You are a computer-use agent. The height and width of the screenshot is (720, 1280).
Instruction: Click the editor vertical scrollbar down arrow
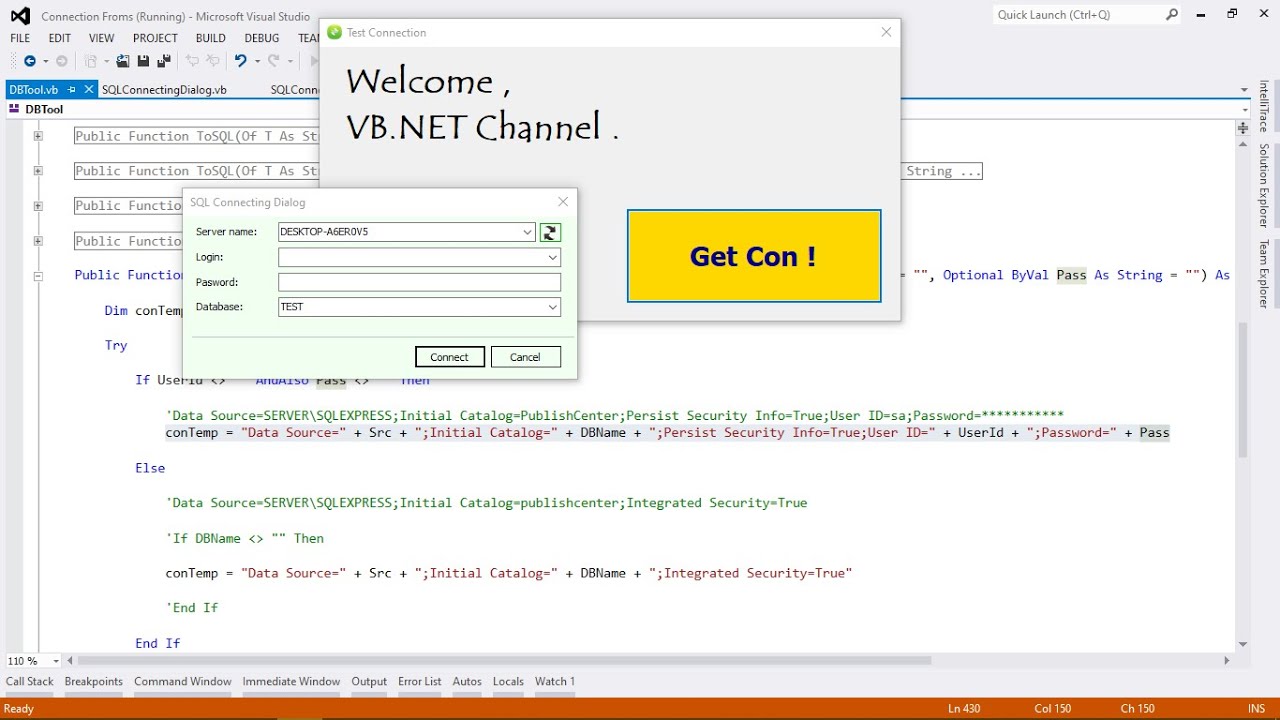1244,644
